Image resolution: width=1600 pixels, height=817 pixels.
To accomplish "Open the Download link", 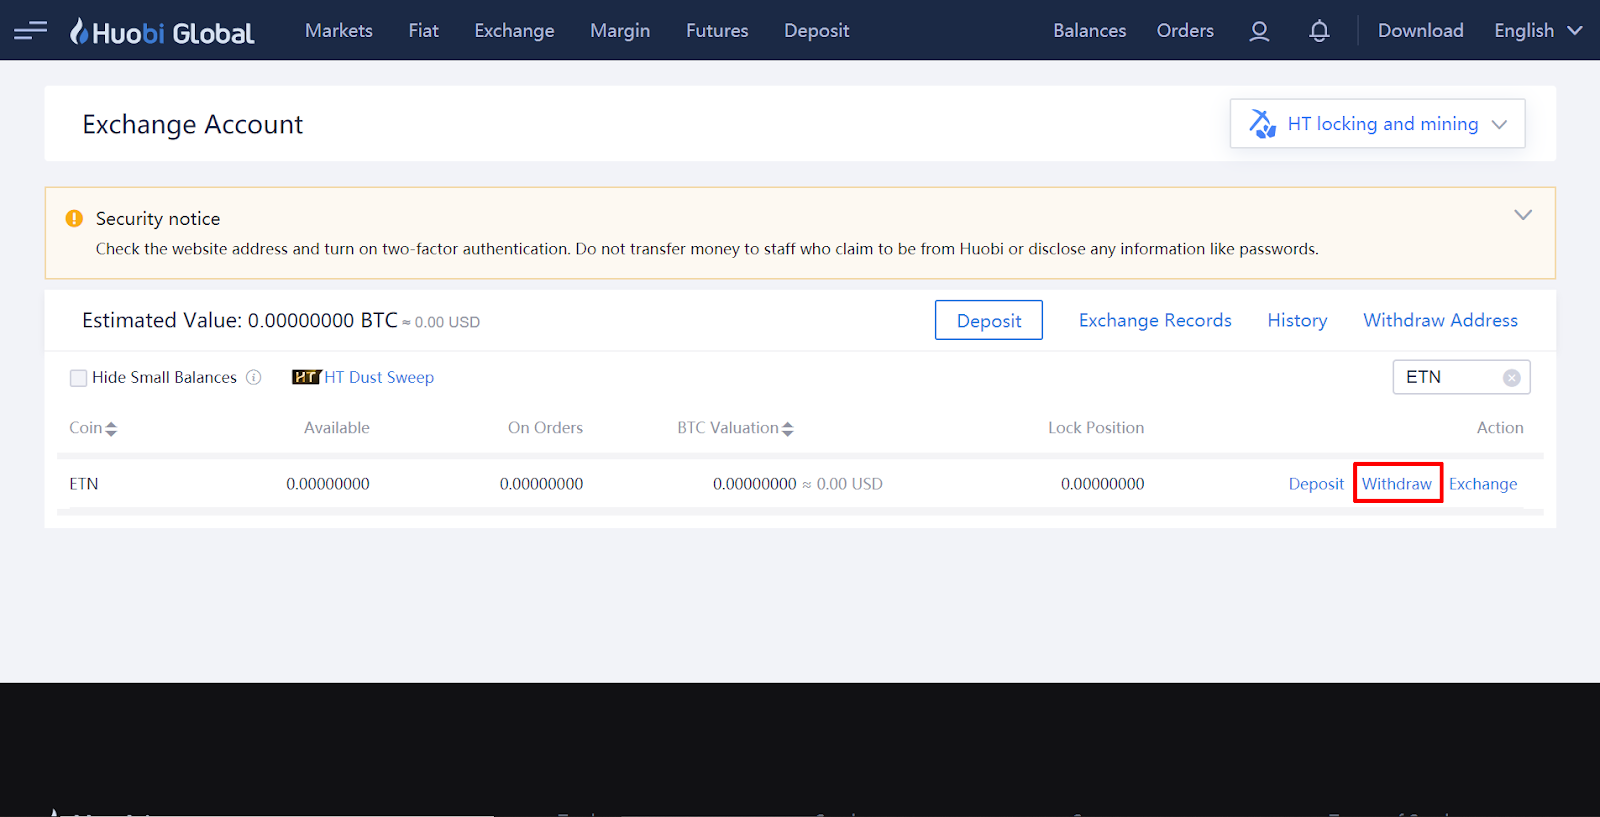I will [1420, 31].
